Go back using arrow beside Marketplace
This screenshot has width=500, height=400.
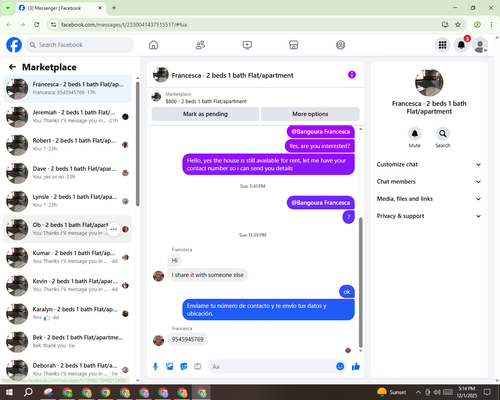[x=12, y=67]
